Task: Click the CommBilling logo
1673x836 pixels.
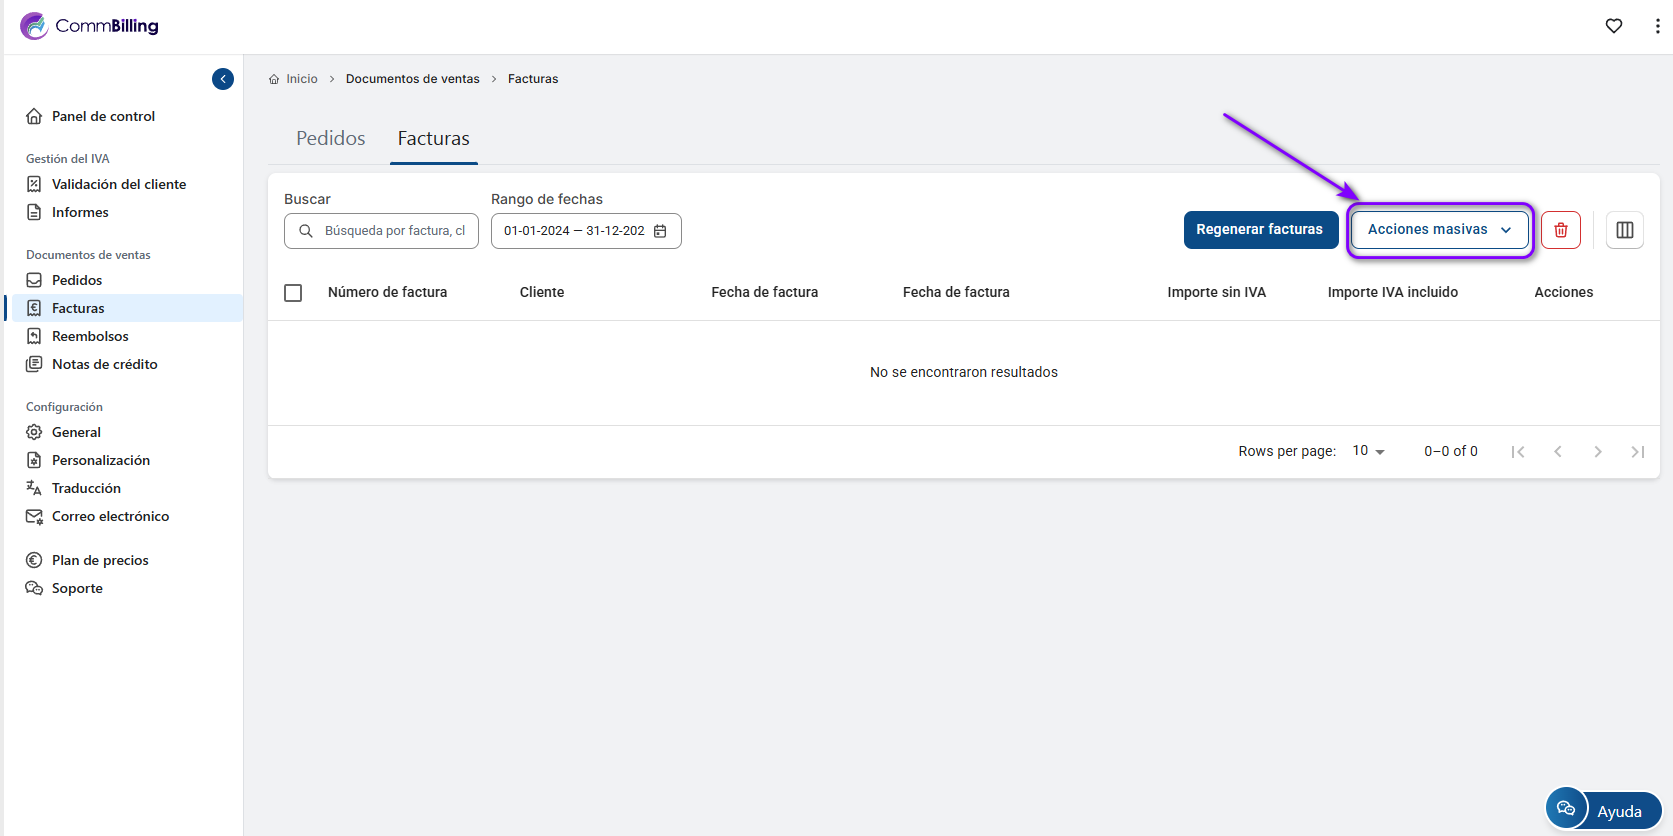Action: pos(89,26)
